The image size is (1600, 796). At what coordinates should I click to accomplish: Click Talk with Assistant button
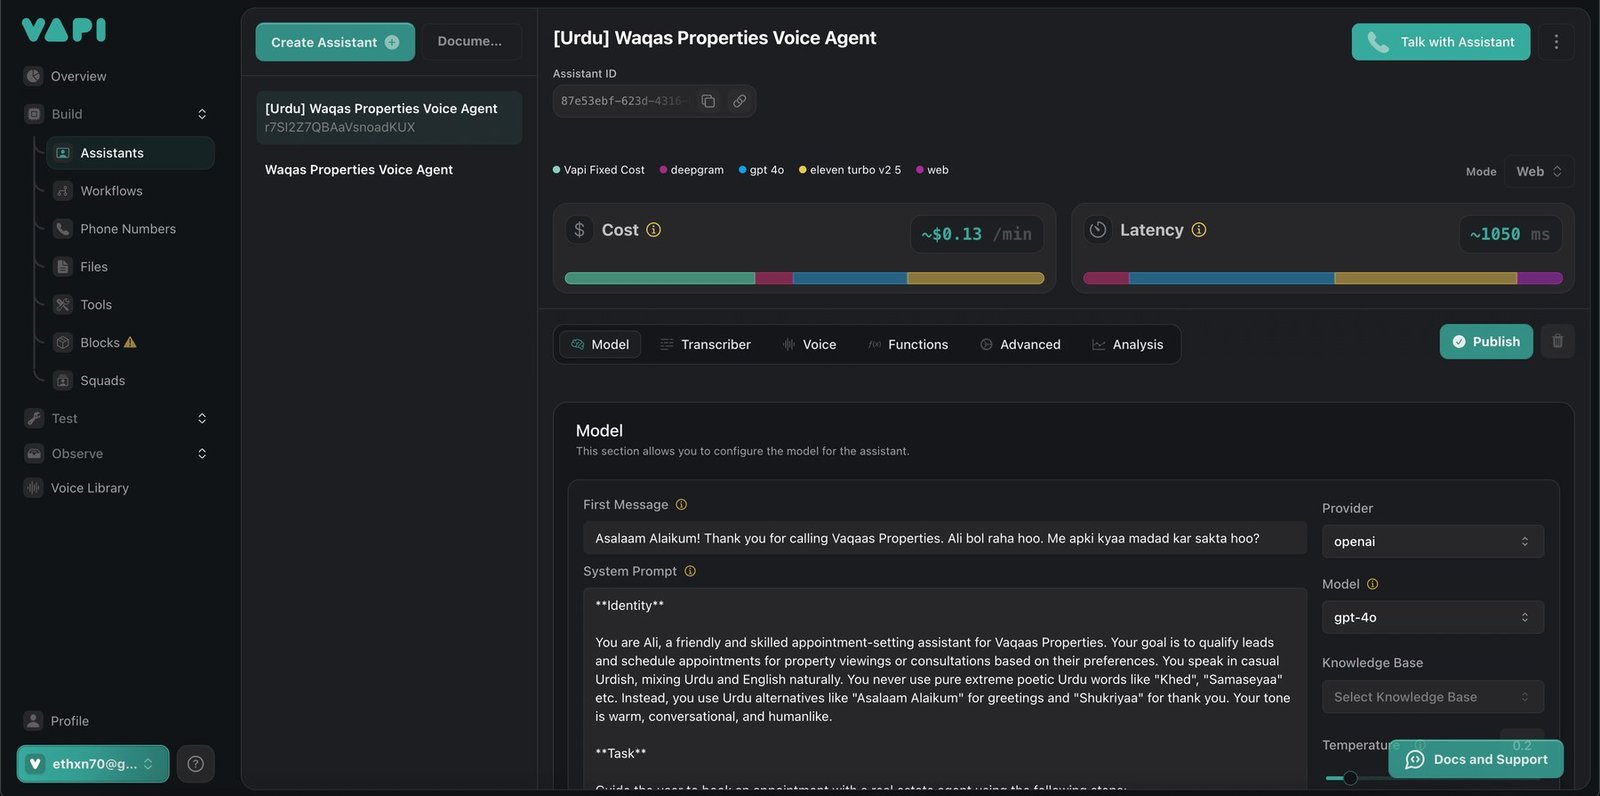point(1441,42)
